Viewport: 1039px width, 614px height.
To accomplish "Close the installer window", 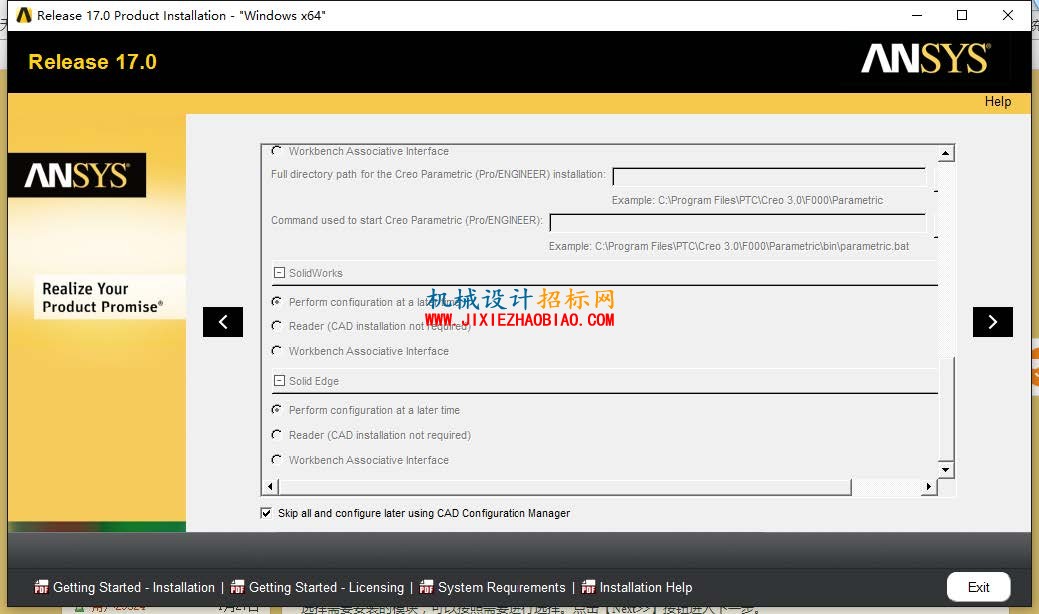I will point(1008,15).
